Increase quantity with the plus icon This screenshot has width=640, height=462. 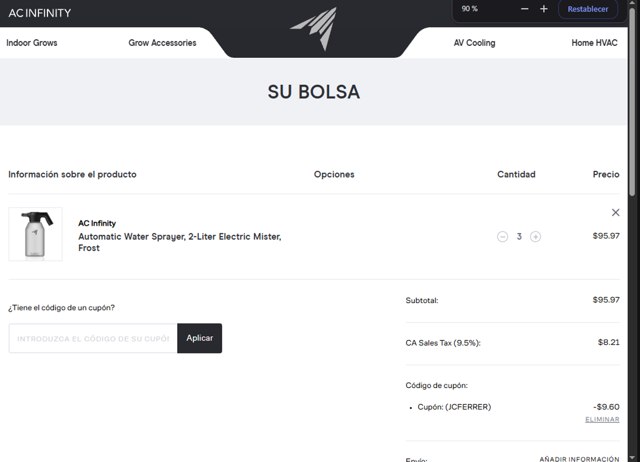point(536,236)
